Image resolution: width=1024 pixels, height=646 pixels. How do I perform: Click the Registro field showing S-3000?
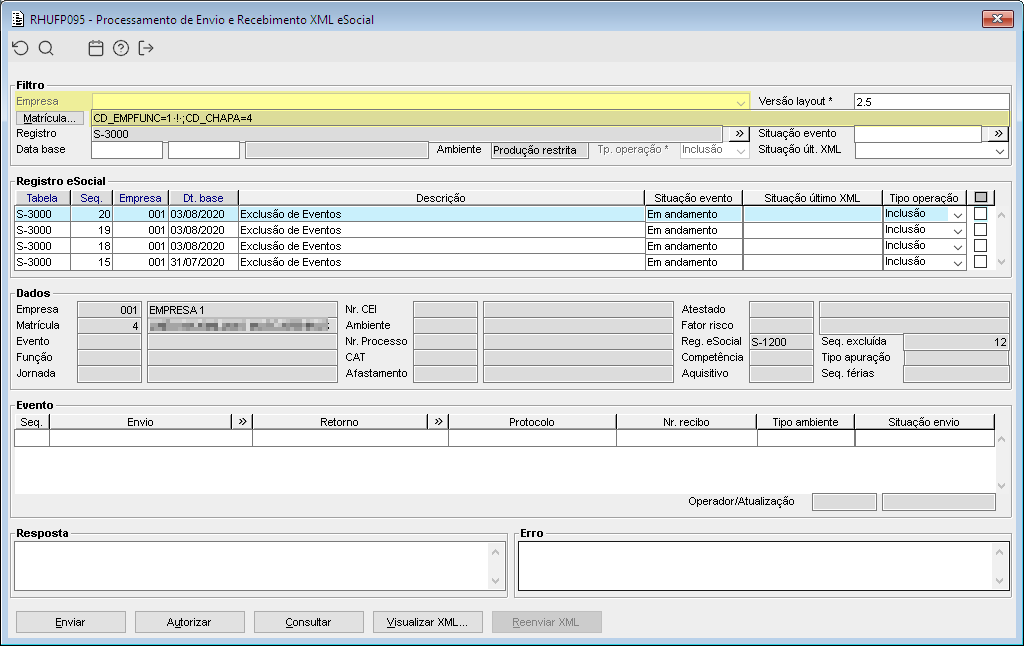(407, 134)
